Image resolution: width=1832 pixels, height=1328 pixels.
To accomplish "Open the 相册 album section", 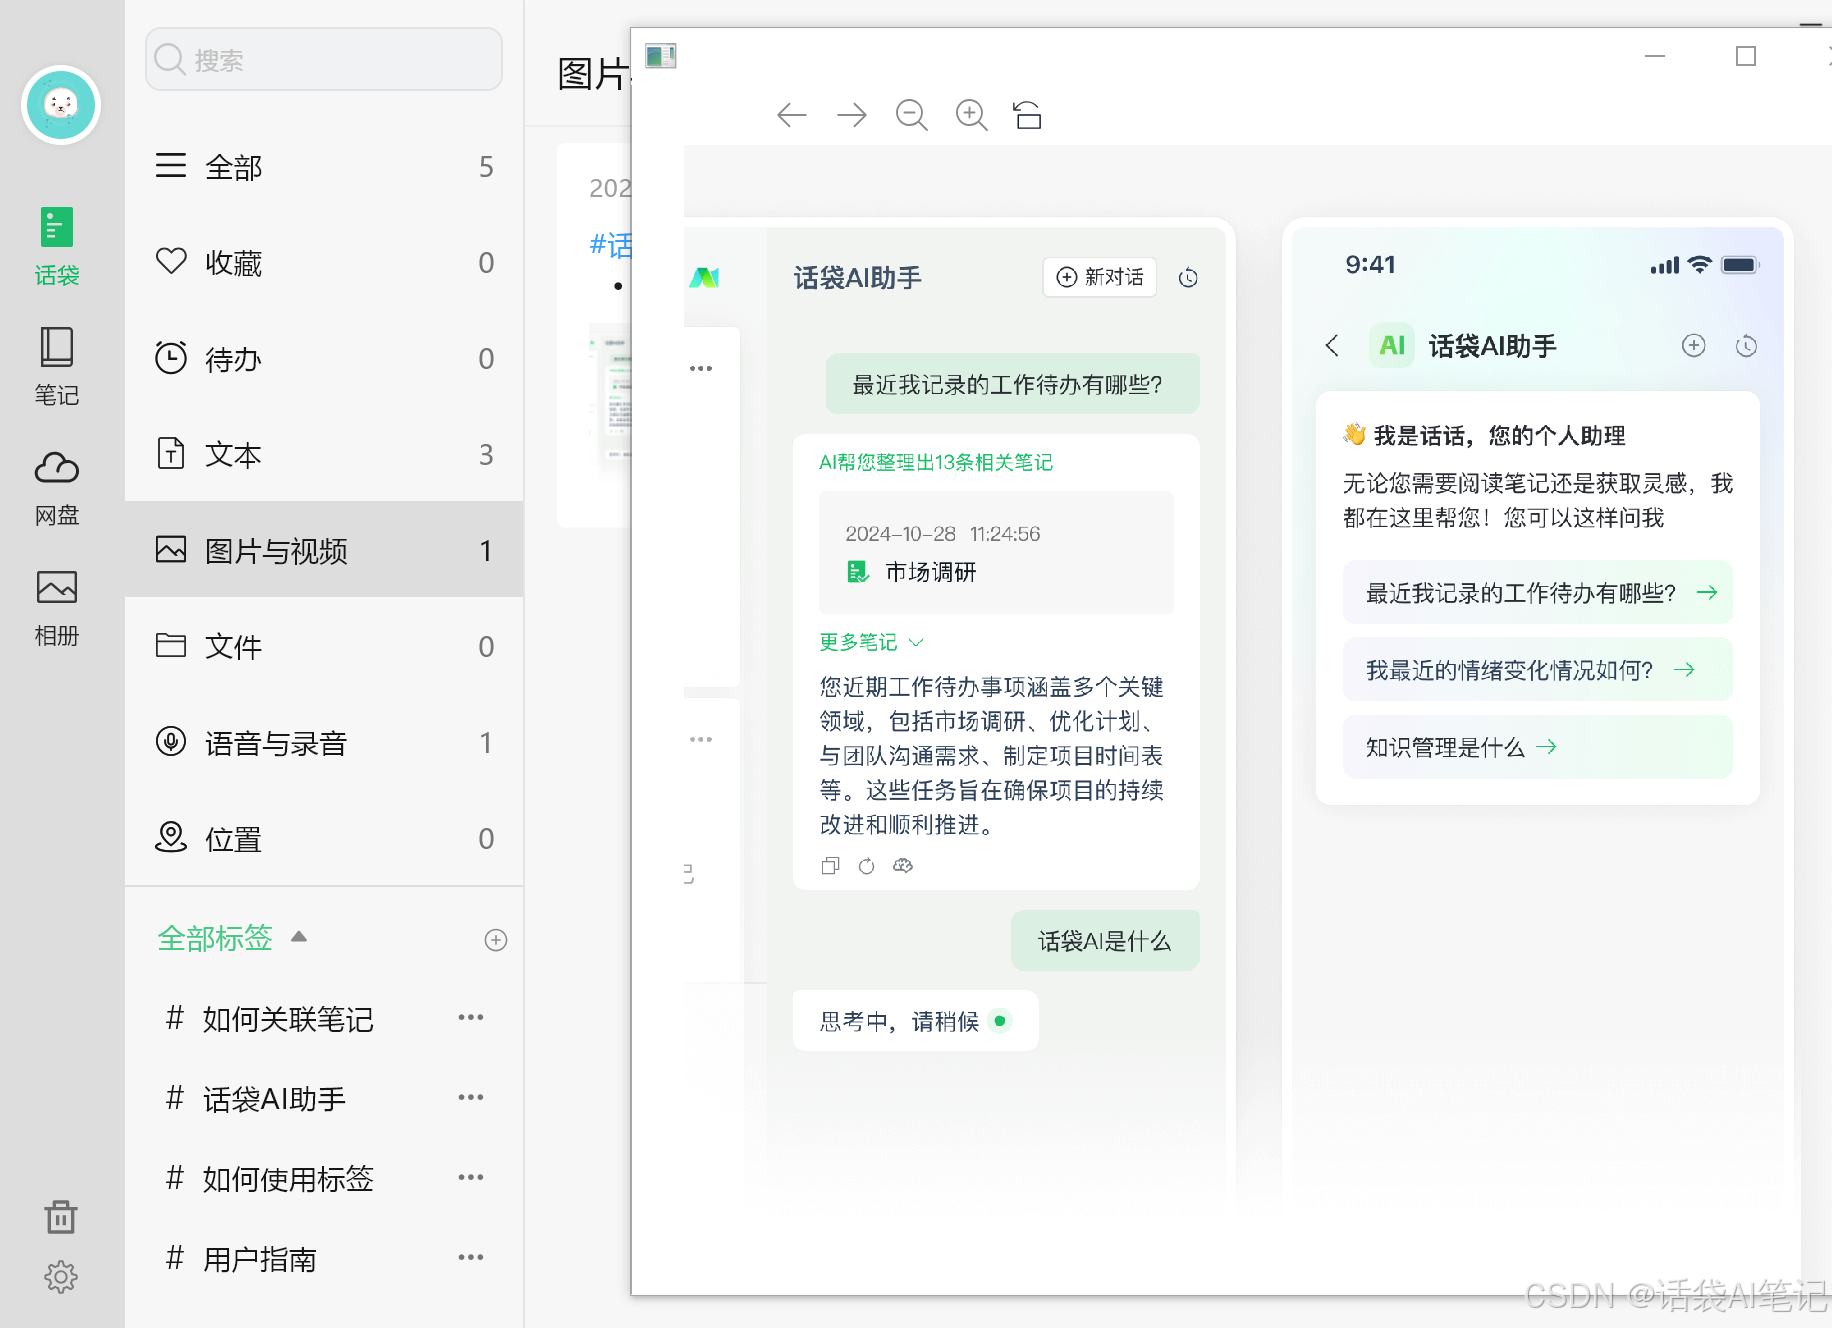I will [x=57, y=607].
